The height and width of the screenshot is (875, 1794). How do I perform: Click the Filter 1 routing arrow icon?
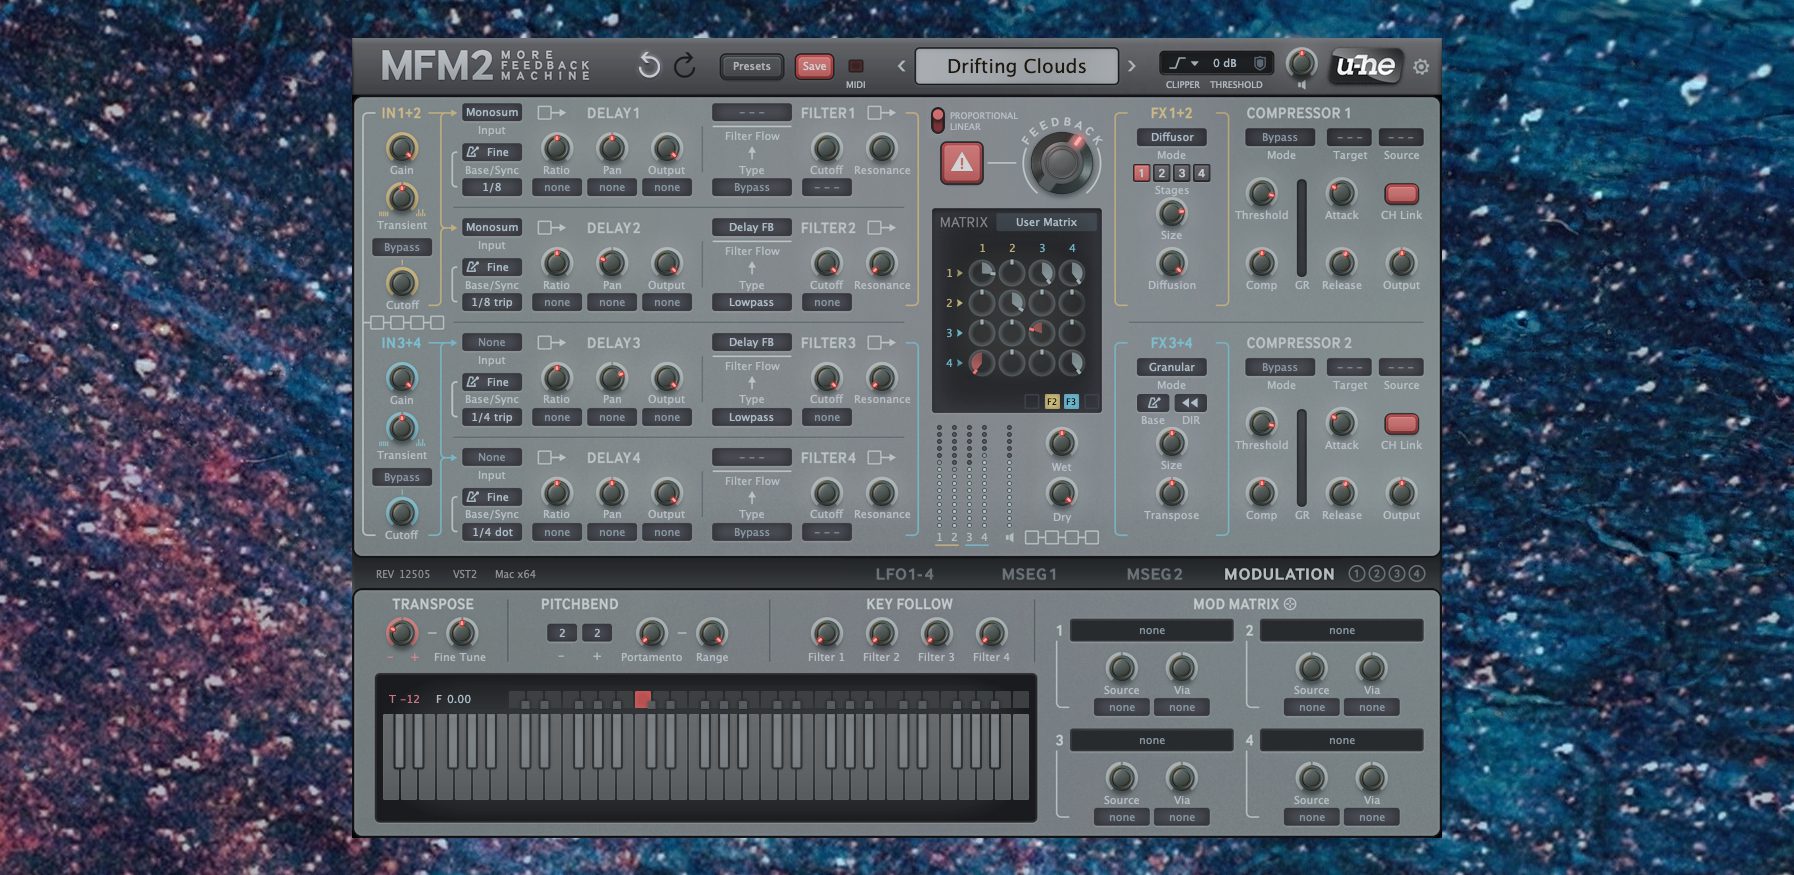click(x=881, y=113)
